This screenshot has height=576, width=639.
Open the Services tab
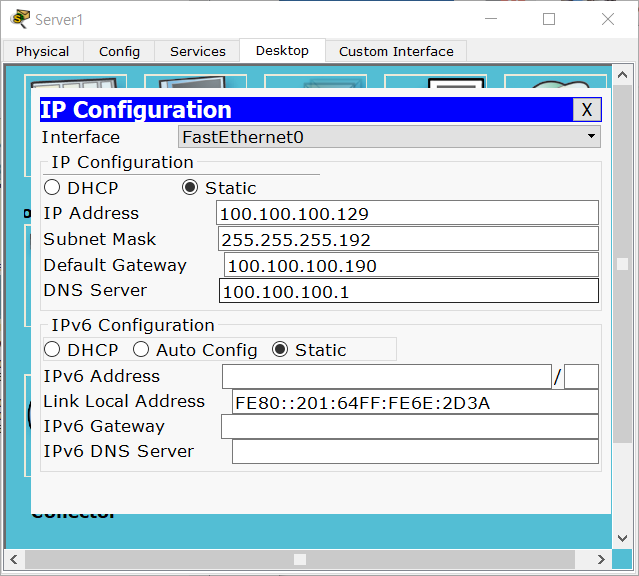coord(197,51)
